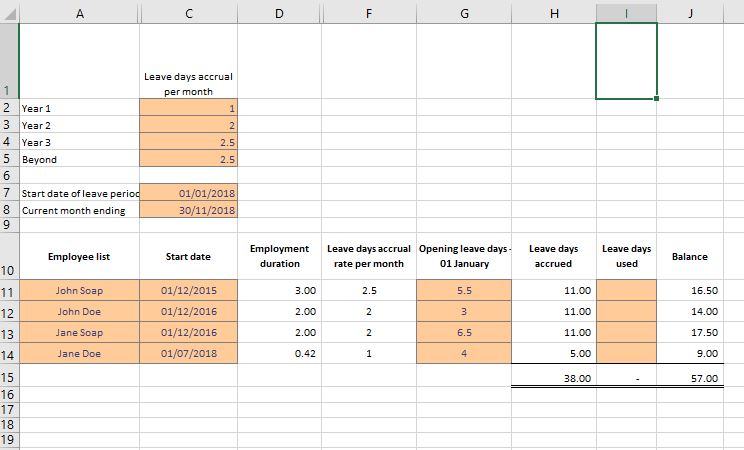
Task: Click the column G header
Action: 464,10
